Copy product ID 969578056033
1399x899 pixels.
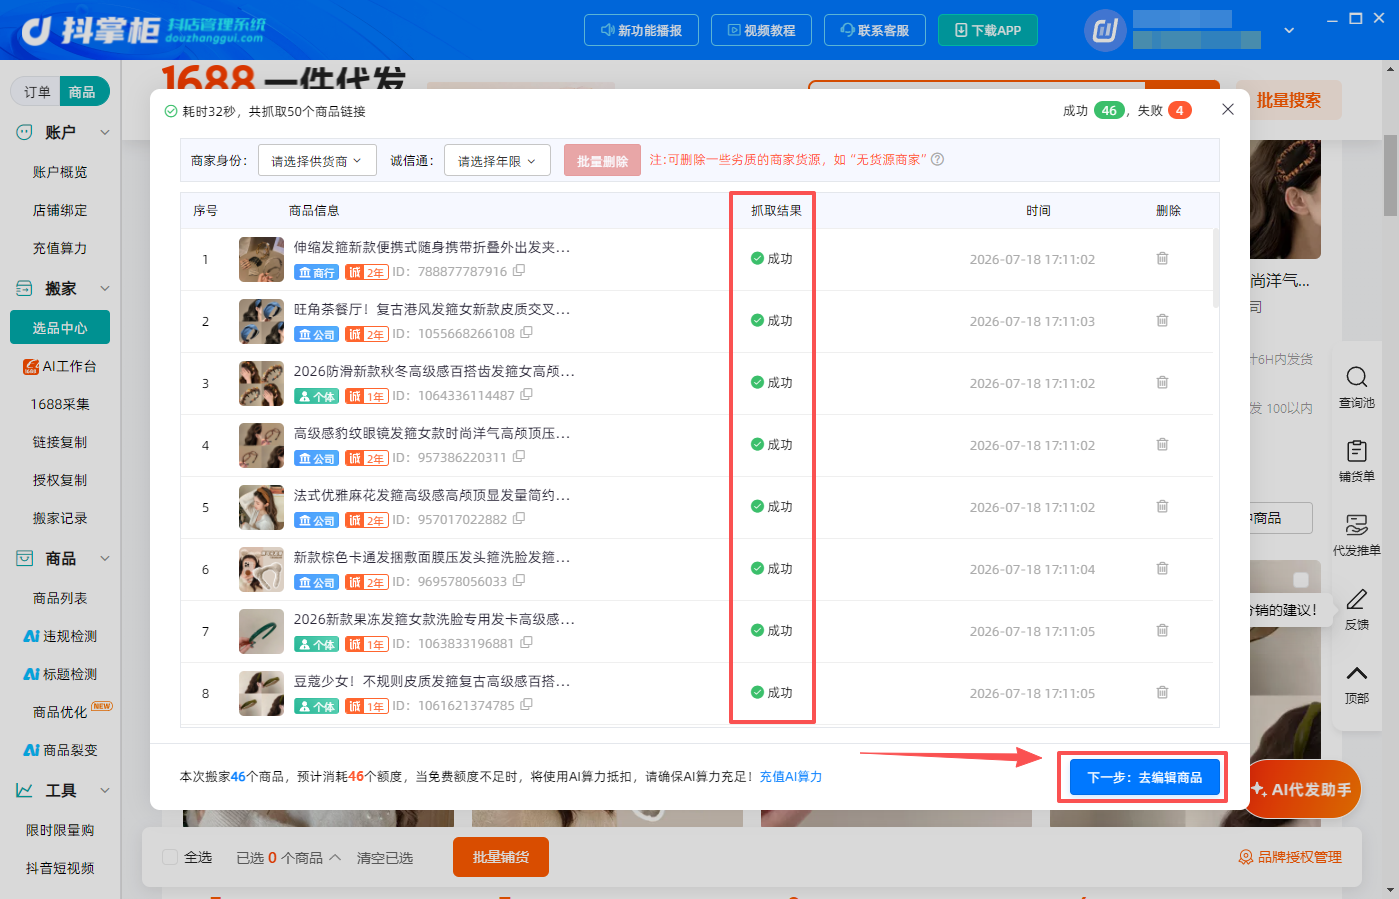(x=519, y=581)
